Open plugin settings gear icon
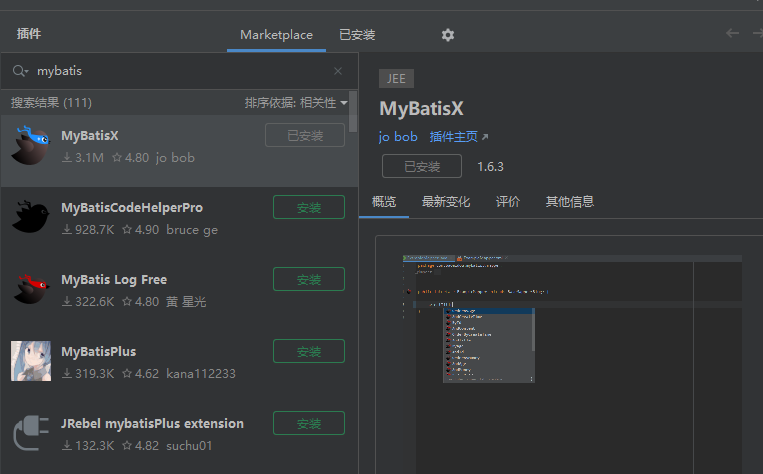 (x=448, y=35)
